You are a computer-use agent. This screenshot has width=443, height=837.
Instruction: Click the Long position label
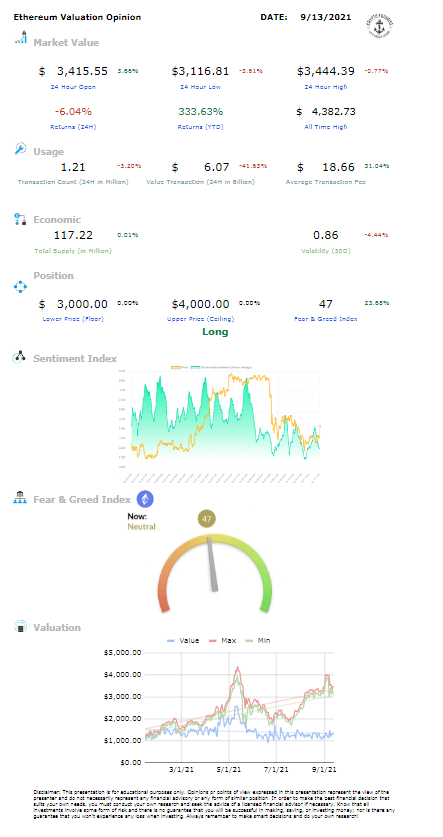pos(215,332)
